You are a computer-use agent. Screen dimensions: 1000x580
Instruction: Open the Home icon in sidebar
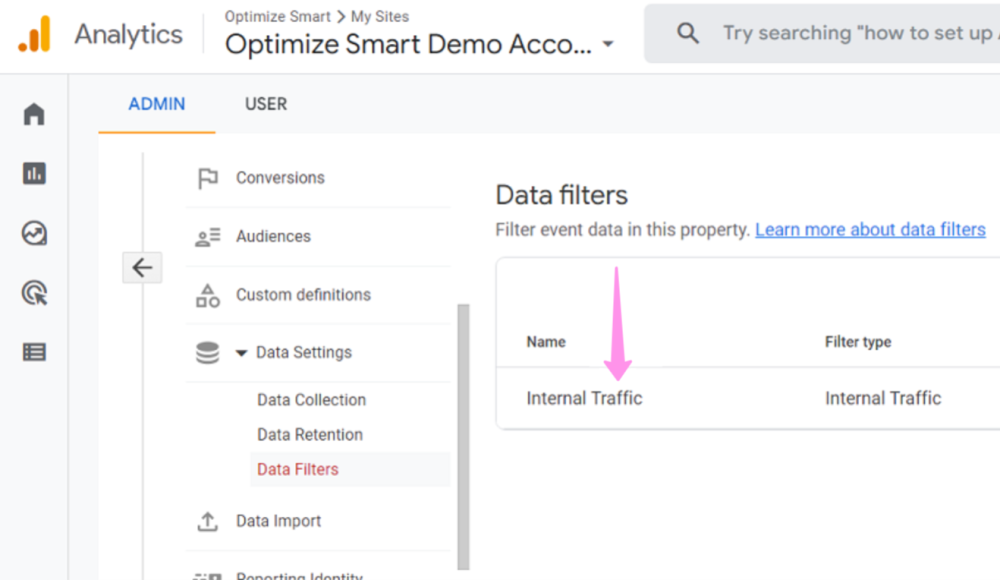(x=34, y=114)
